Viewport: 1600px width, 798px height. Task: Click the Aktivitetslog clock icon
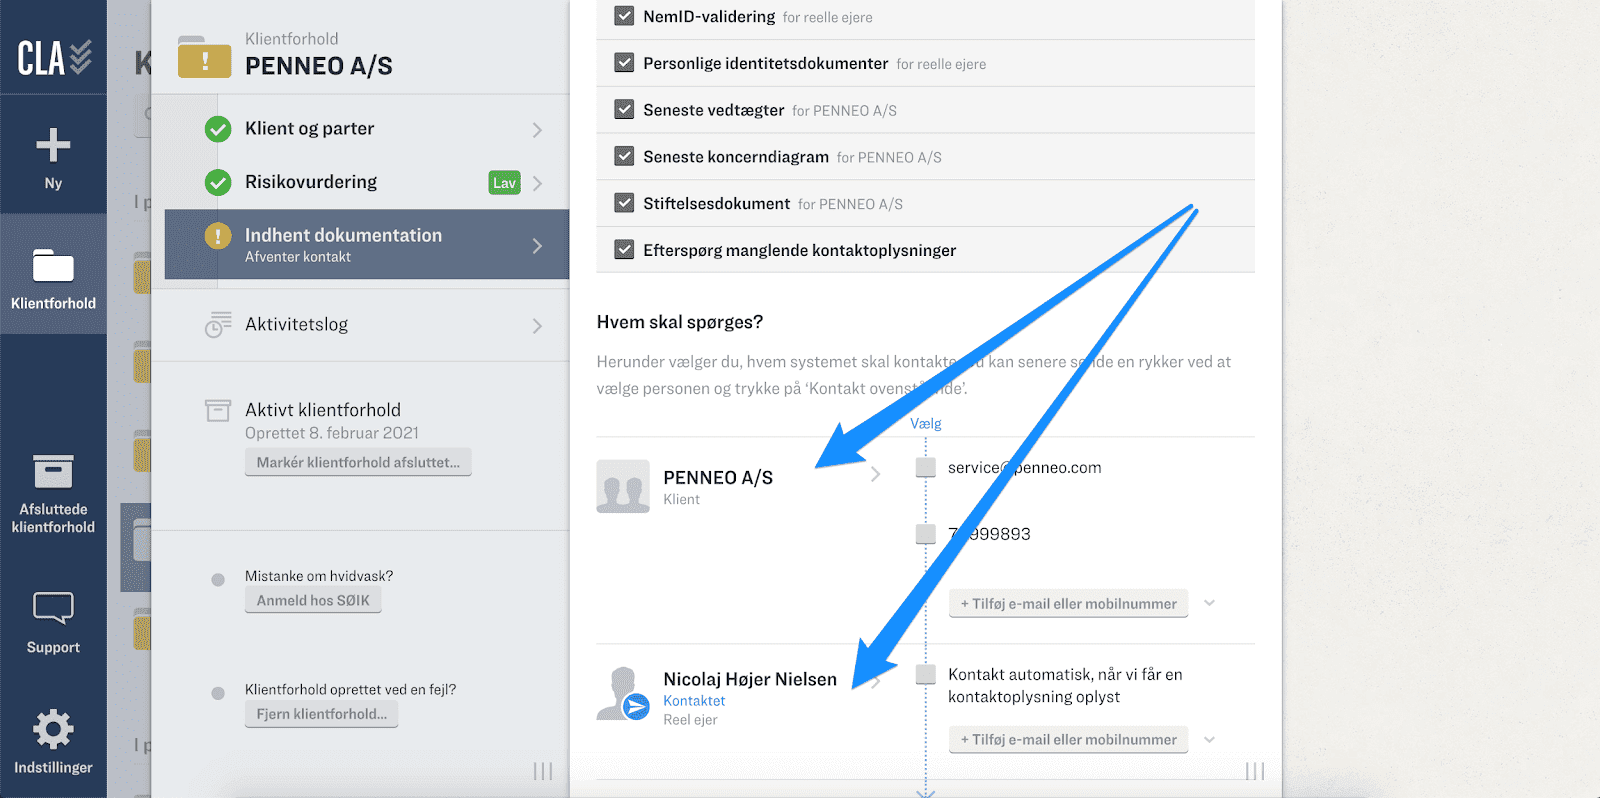218,325
